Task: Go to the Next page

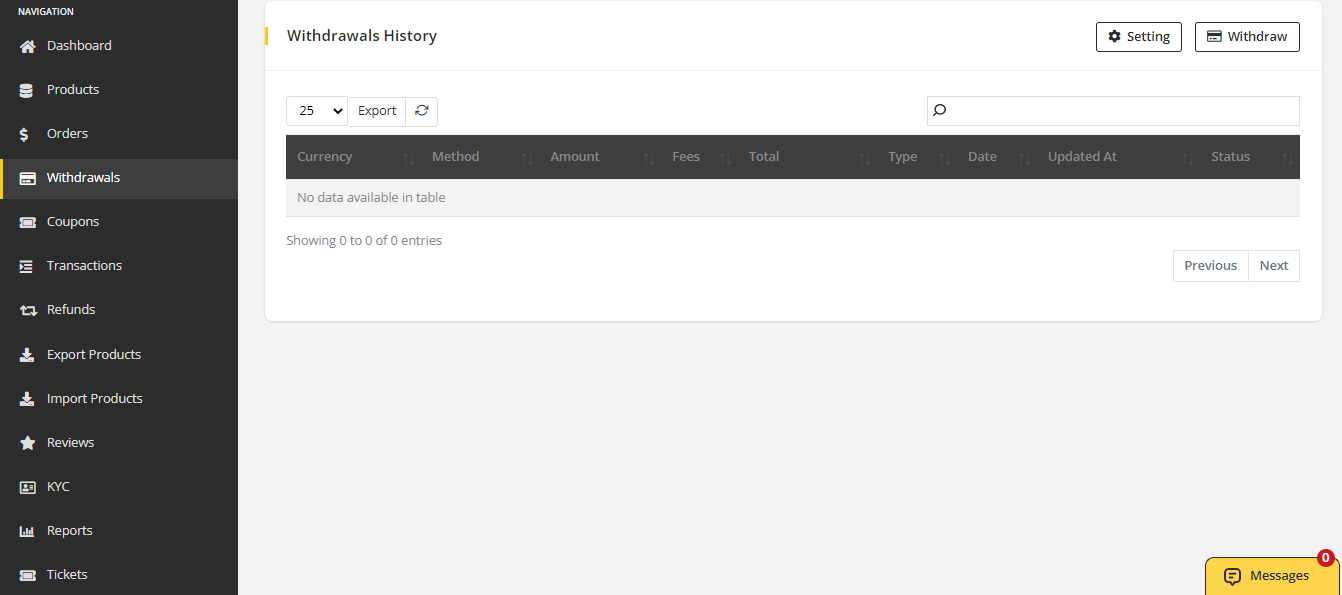Action: (x=1274, y=266)
